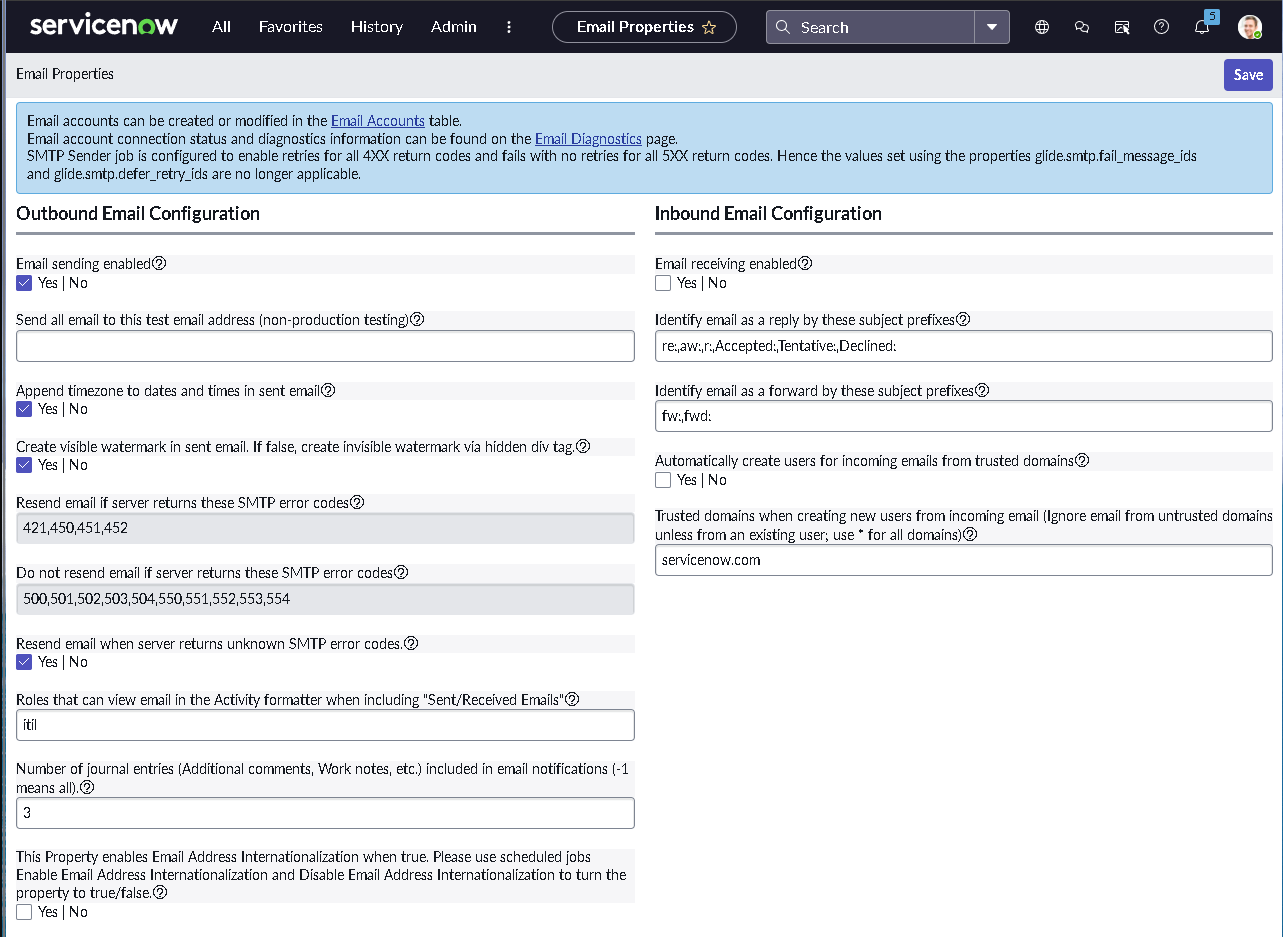
Task: Open the notifications bell showing 5 alerts
Action: tap(1201, 27)
